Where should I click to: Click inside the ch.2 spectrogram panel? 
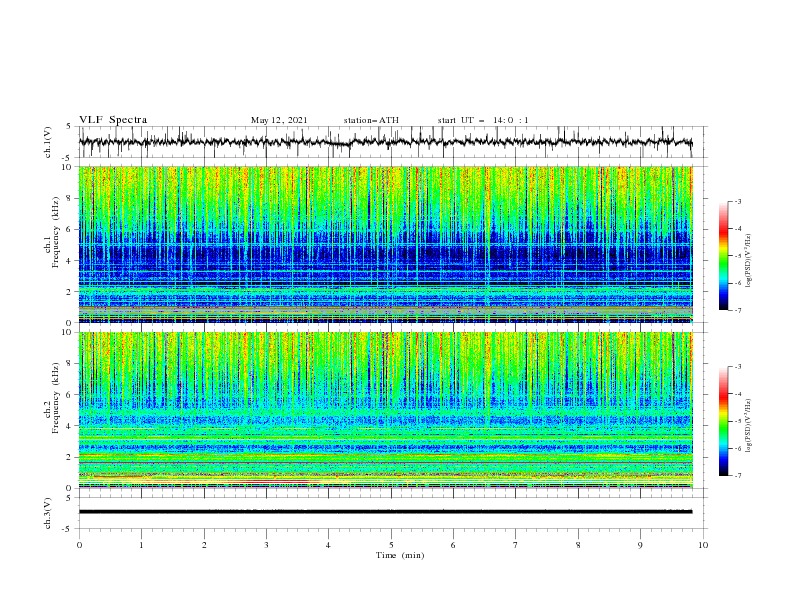pos(385,410)
